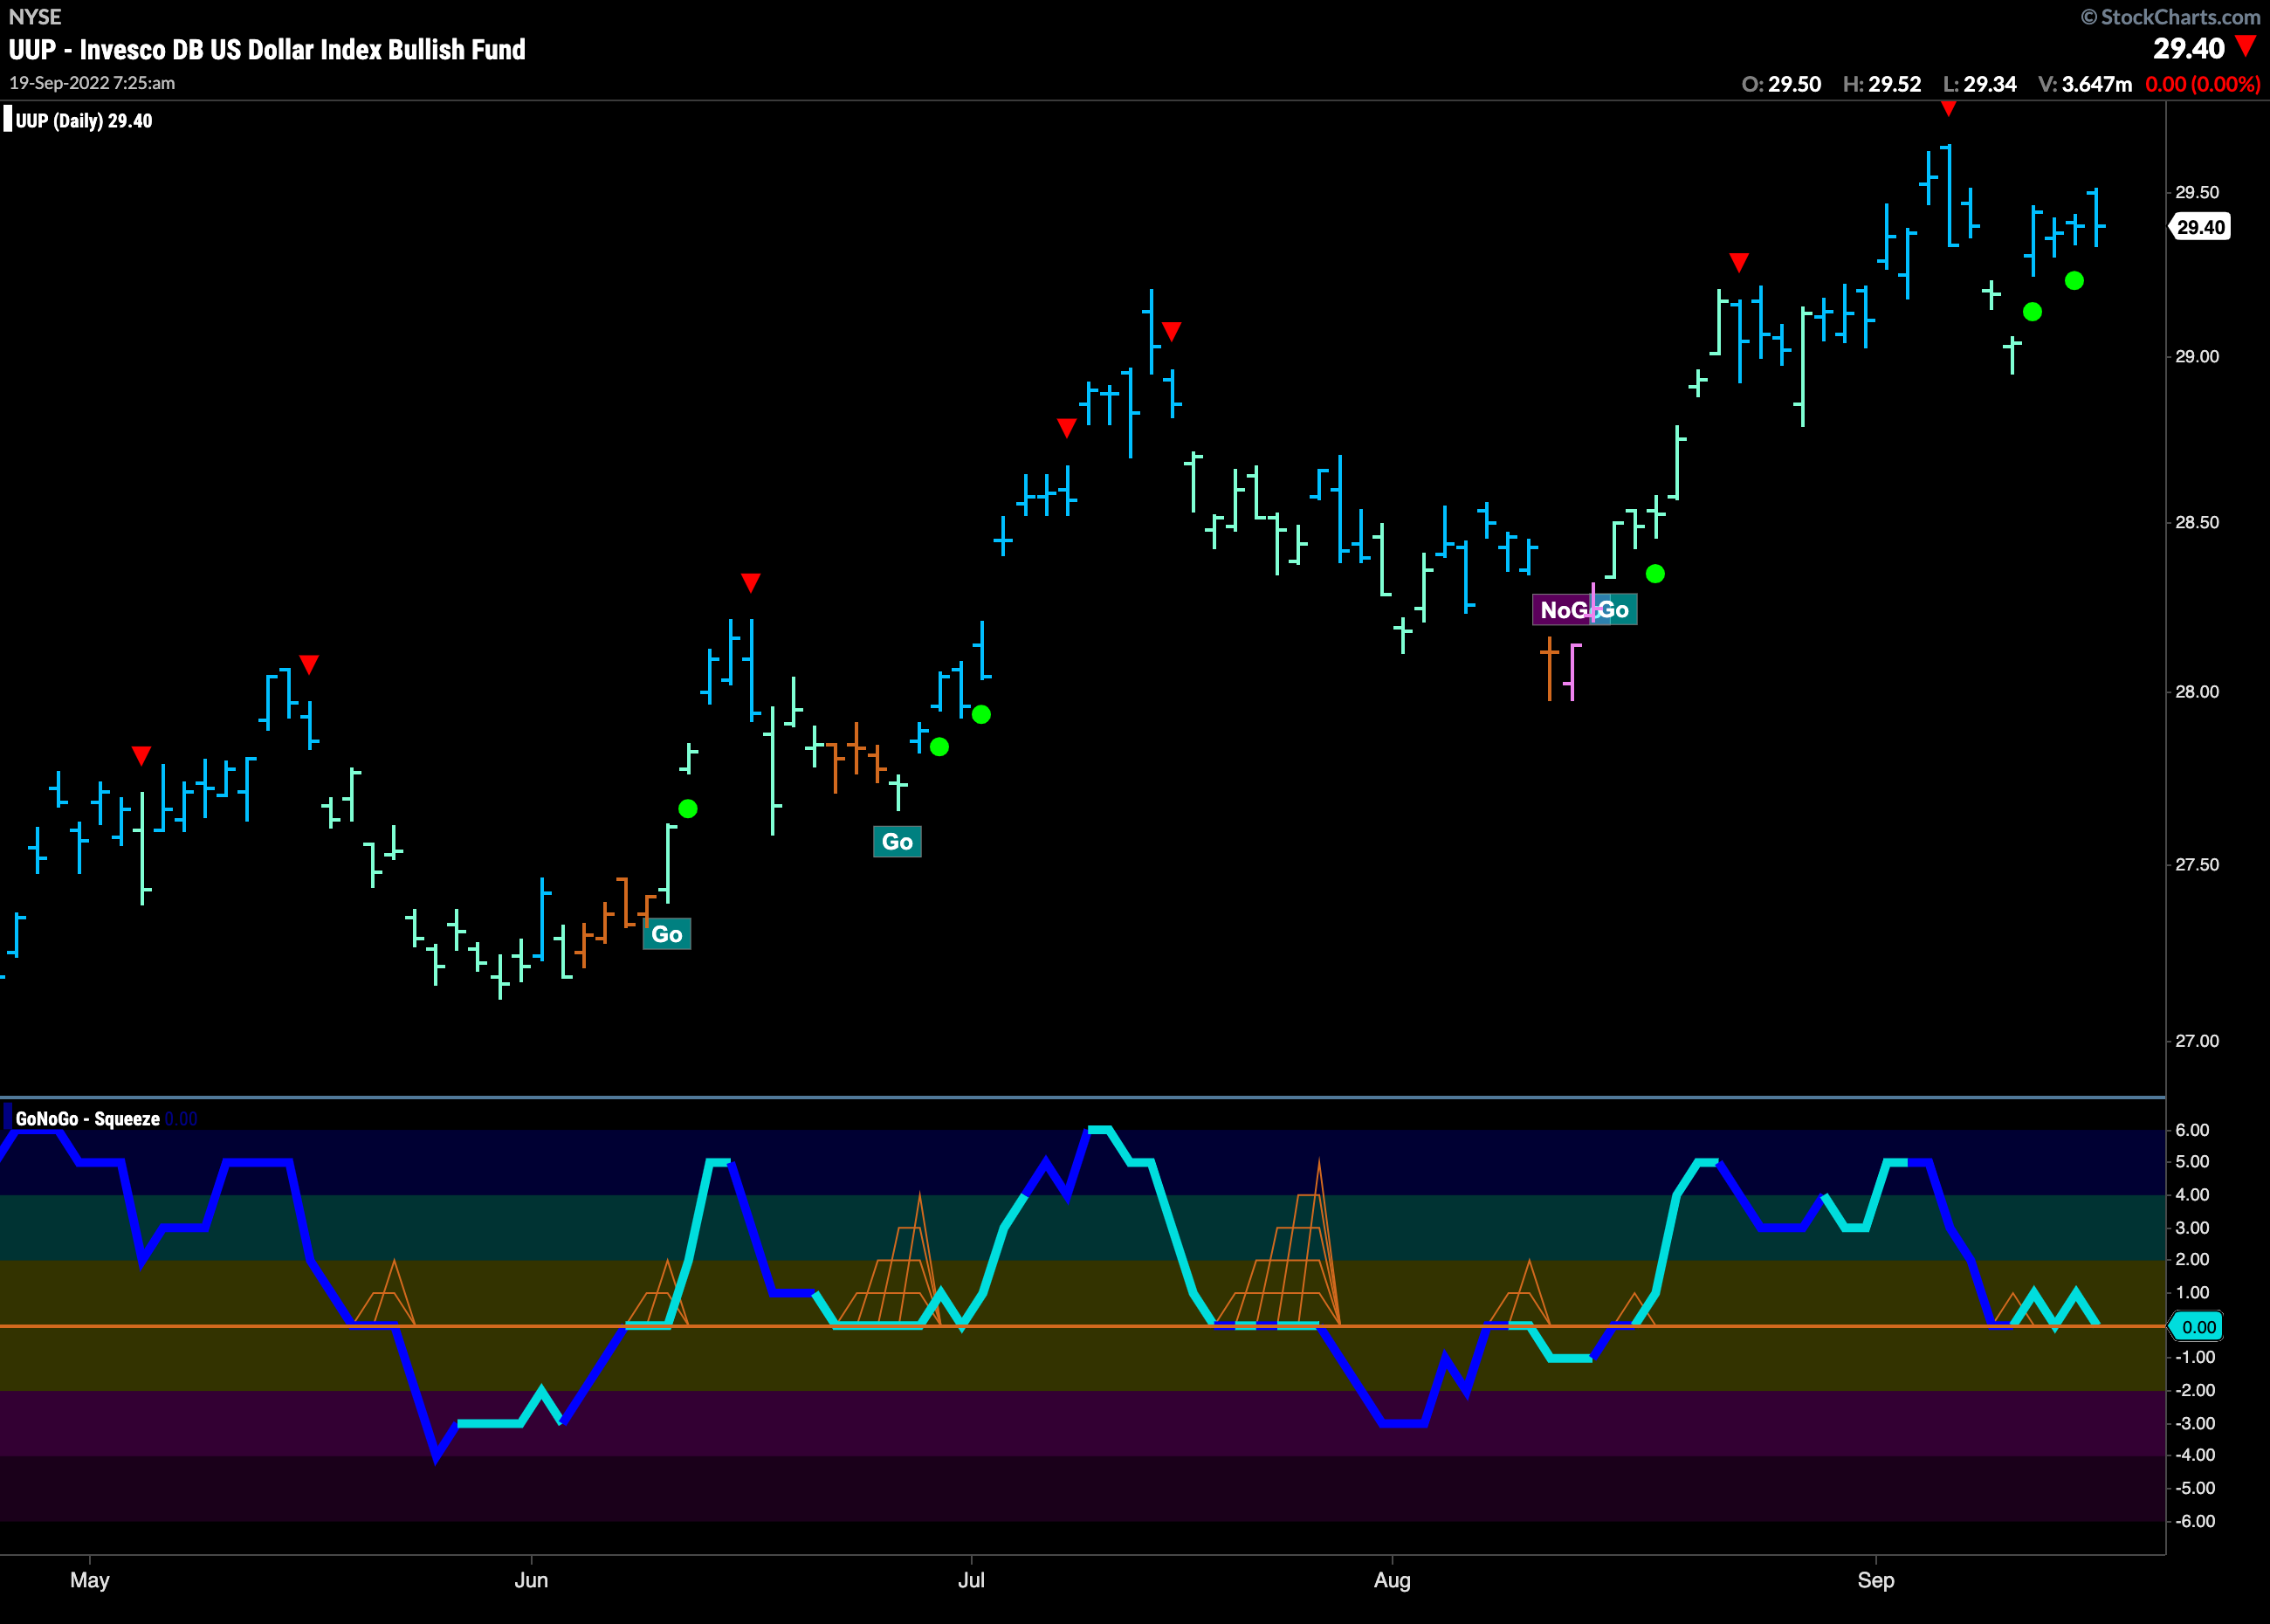Image resolution: width=2270 pixels, height=1624 pixels.
Task: Click the Jul label on the time axis
Action: tap(971, 1580)
